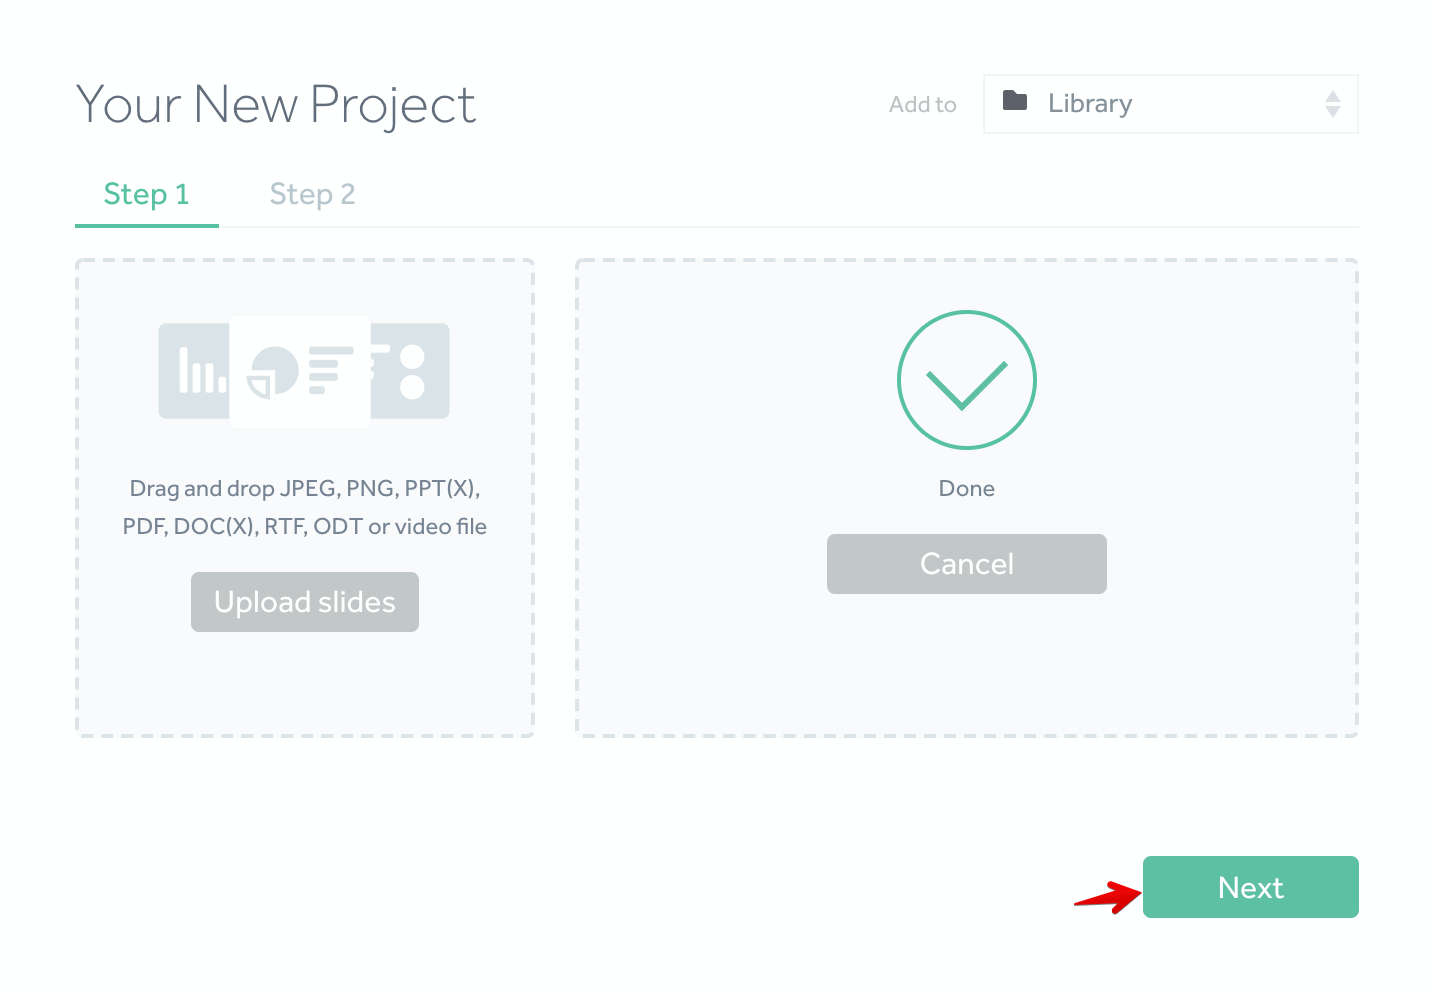Click the Your New Project heading
This screenshot has width=1434, height=991.
(x=276, y=105)
